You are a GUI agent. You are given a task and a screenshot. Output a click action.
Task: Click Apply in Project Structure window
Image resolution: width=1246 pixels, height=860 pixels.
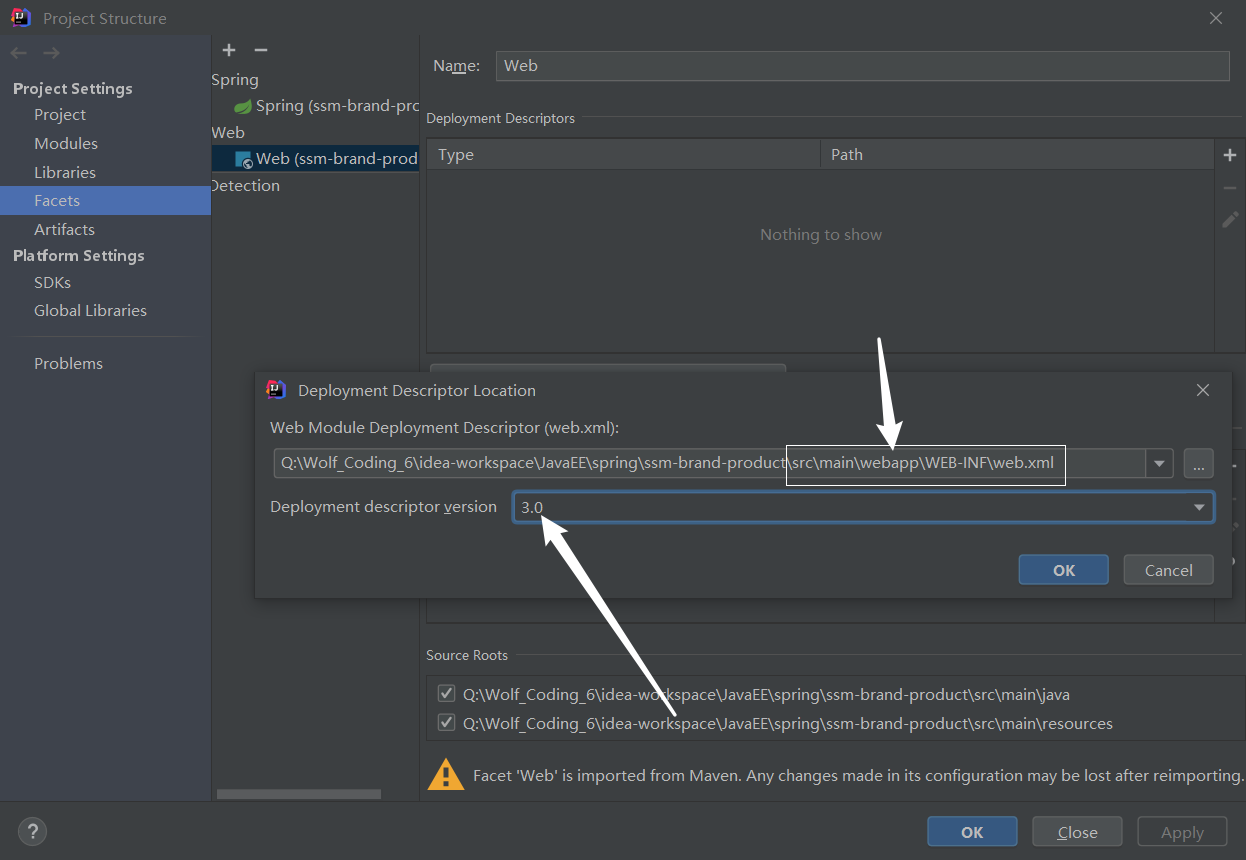click(1182, 832)
